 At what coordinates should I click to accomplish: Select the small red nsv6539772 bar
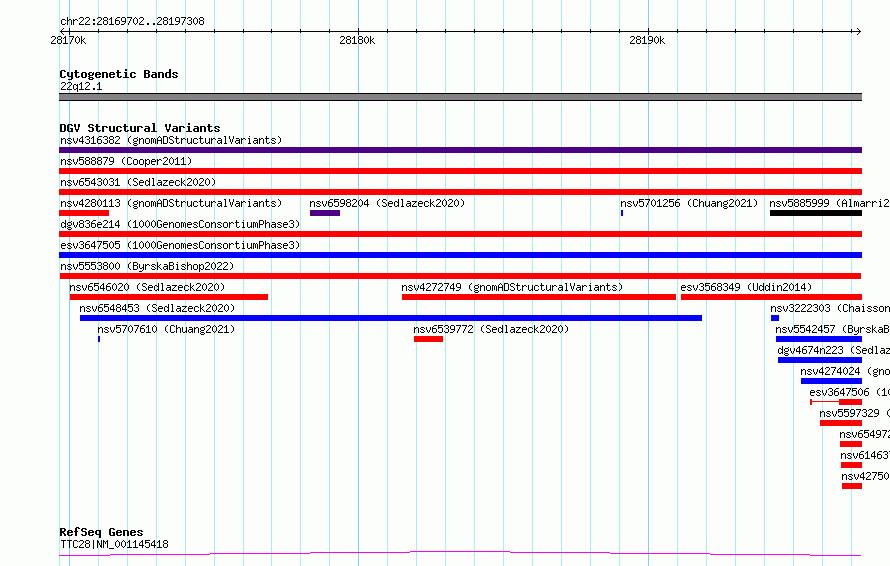point(429,339)
